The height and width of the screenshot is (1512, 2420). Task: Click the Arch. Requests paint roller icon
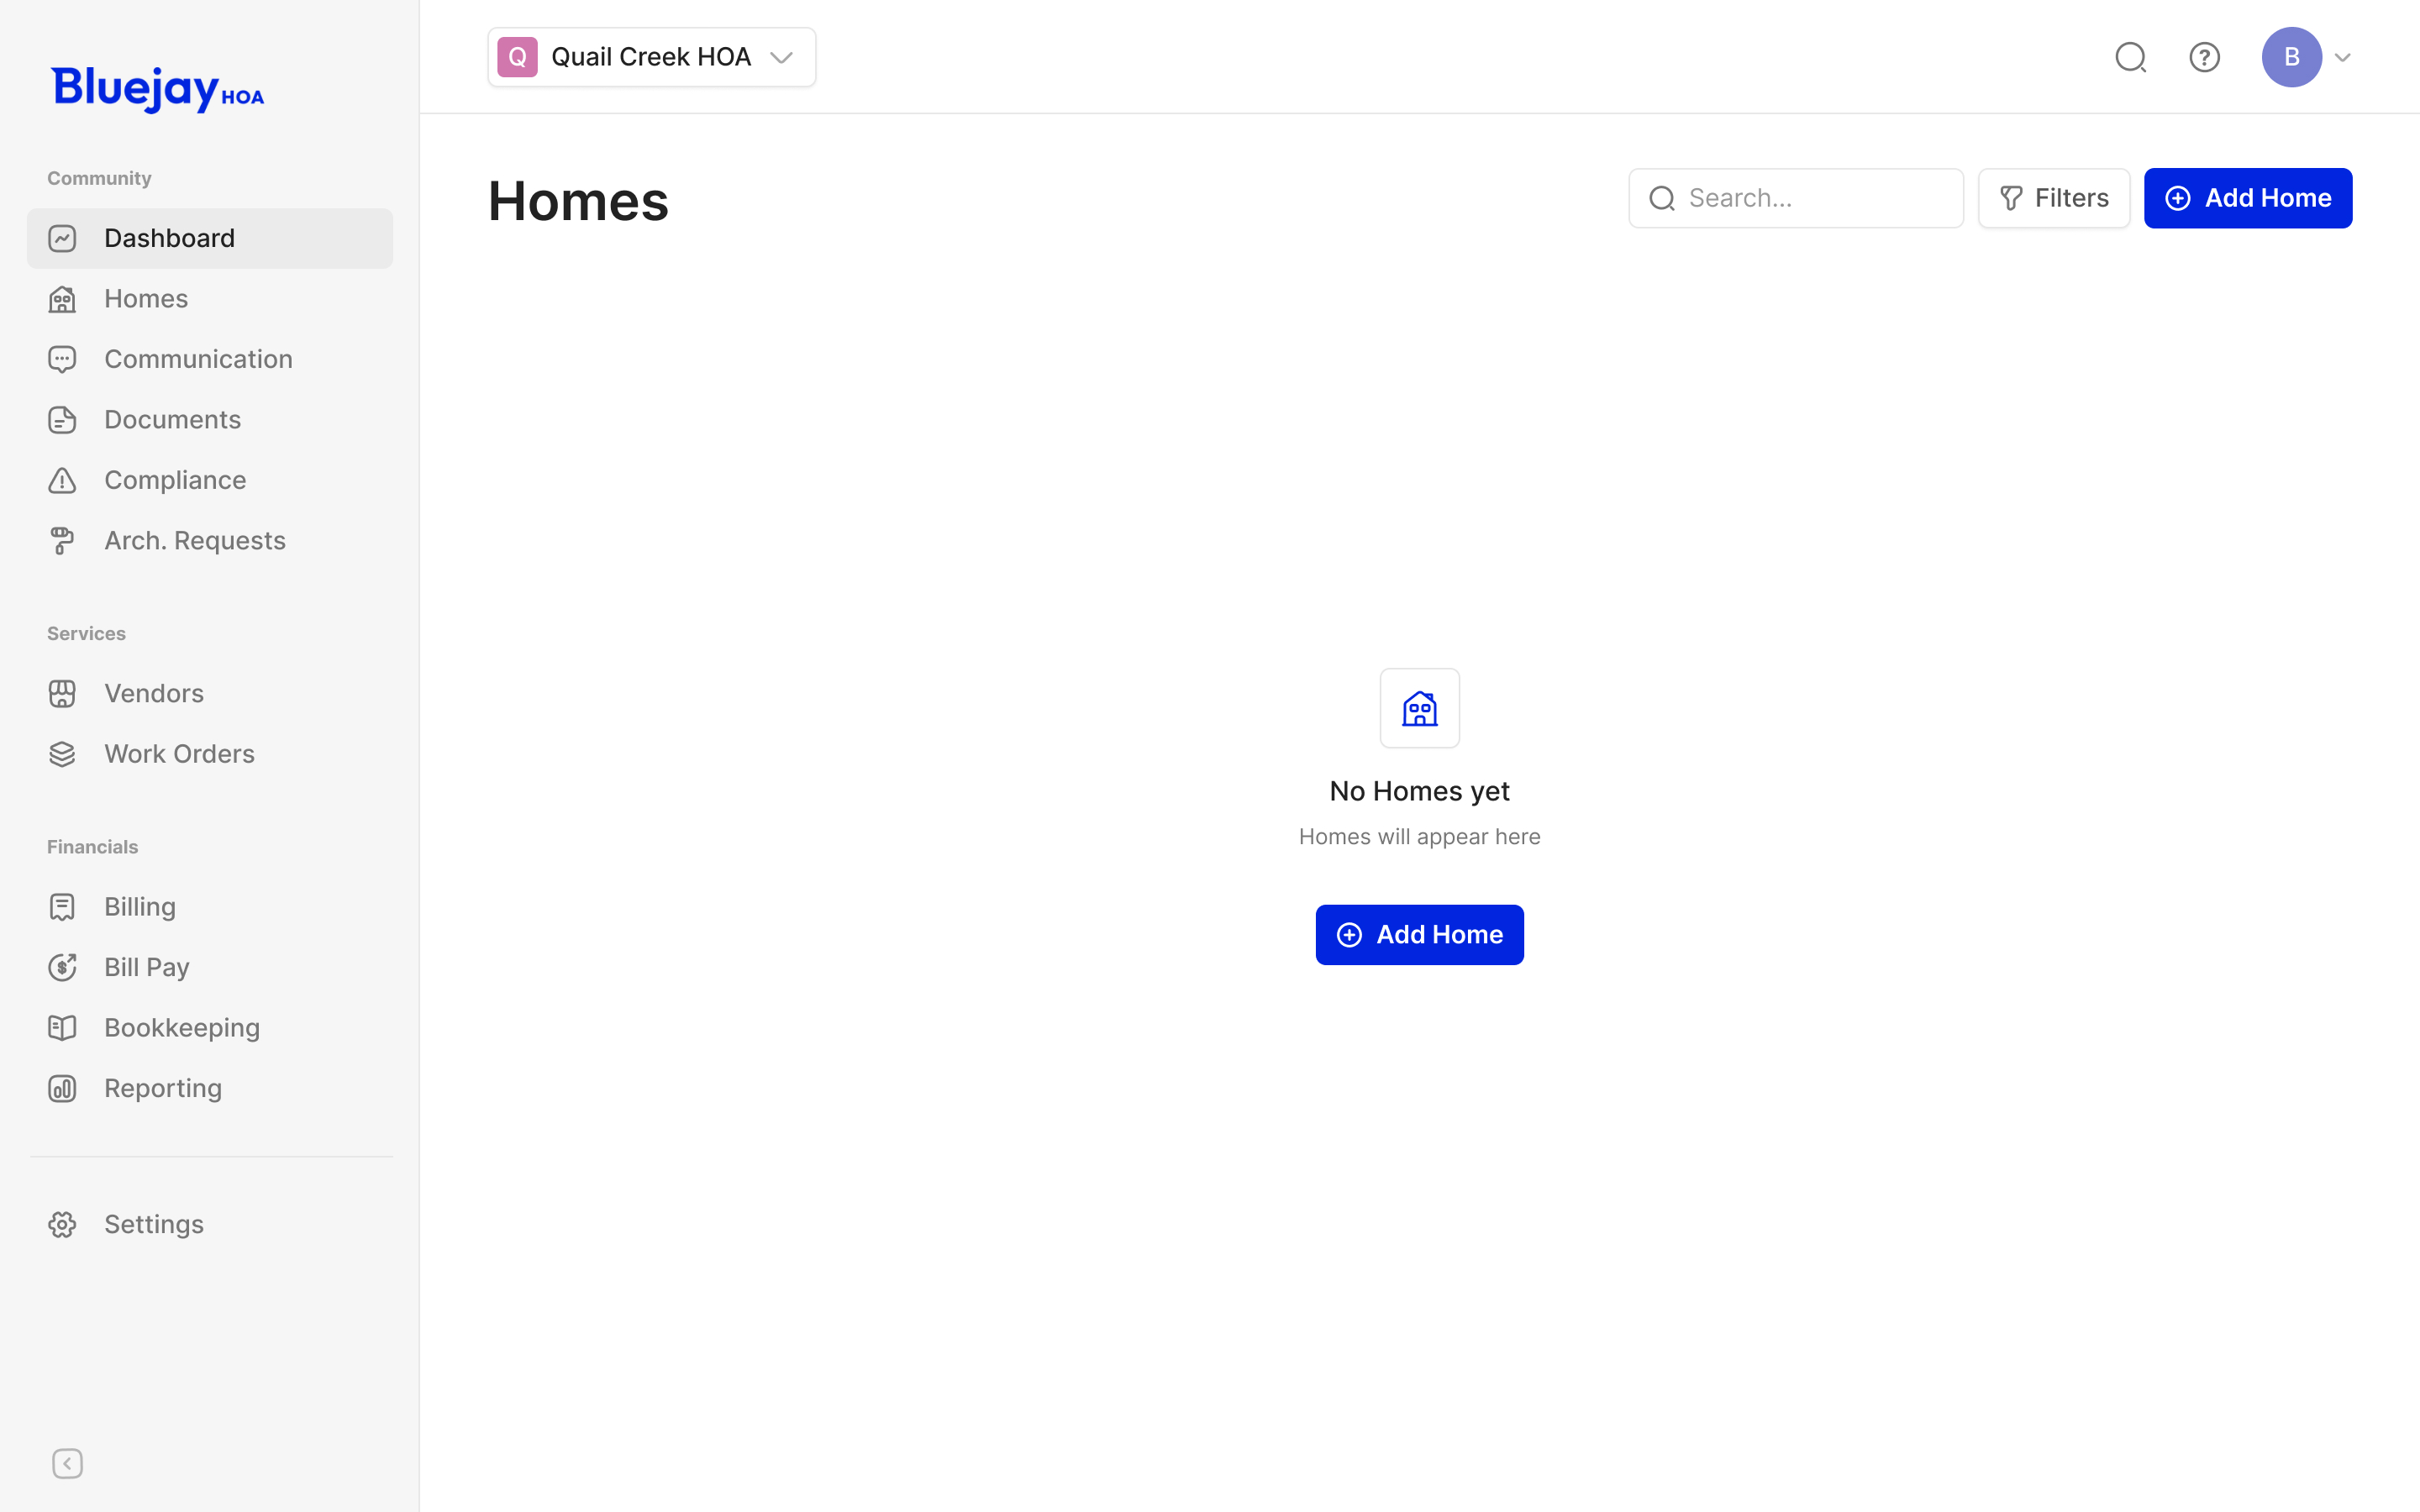click(x=62, y=541)
